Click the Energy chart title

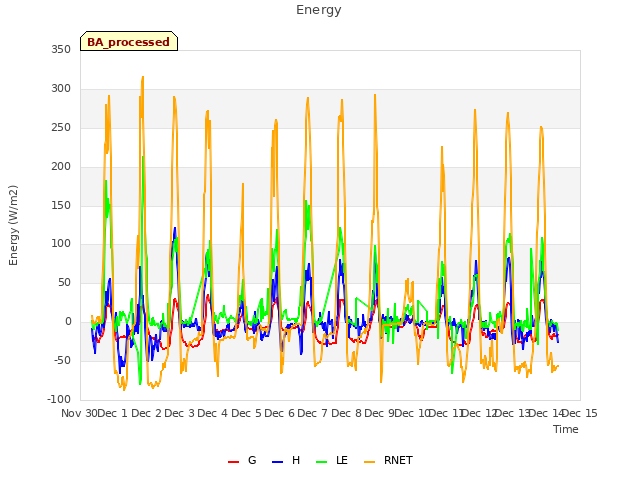[319, 10]
